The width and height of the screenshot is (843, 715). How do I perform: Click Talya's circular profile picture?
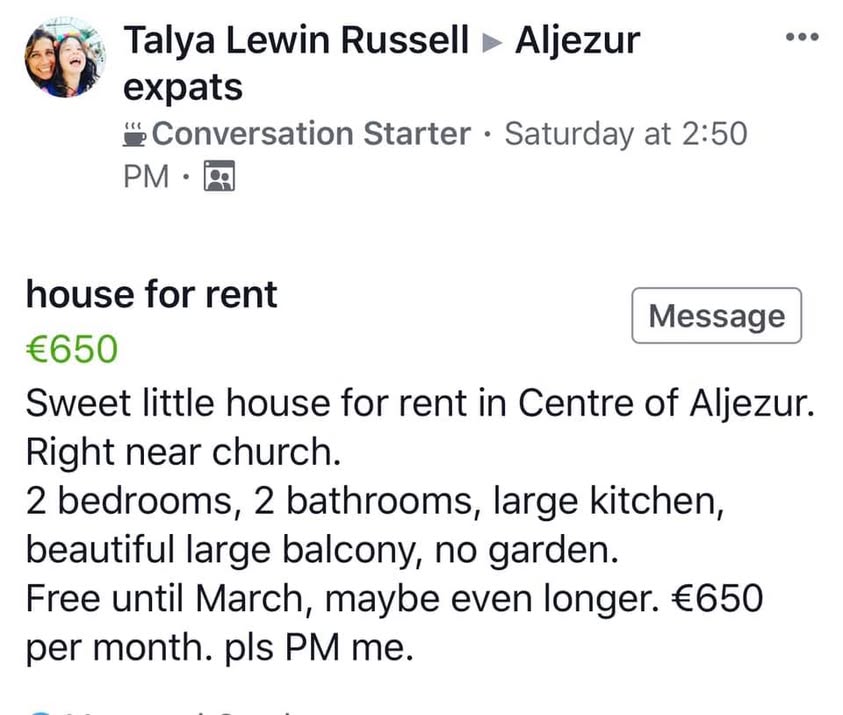(63, 55)
